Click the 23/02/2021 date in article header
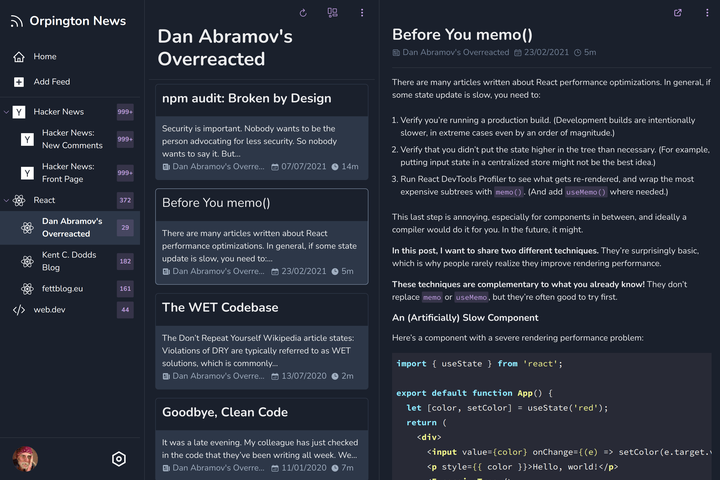 pyautogui.click(x=541, y=52)
